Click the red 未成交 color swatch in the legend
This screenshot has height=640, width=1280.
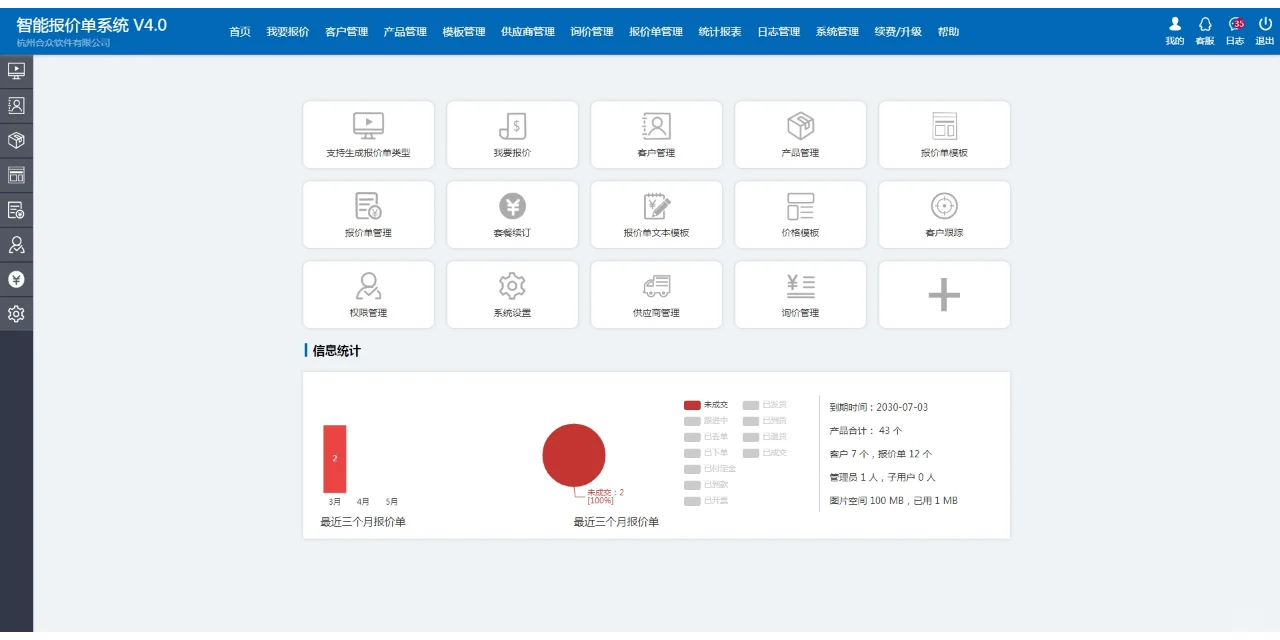pyautogui.click(x=692, y=404)
